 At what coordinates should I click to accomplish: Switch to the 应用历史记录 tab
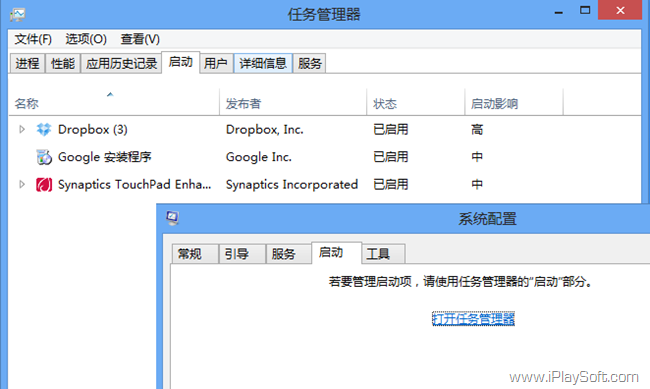(121, 63)
